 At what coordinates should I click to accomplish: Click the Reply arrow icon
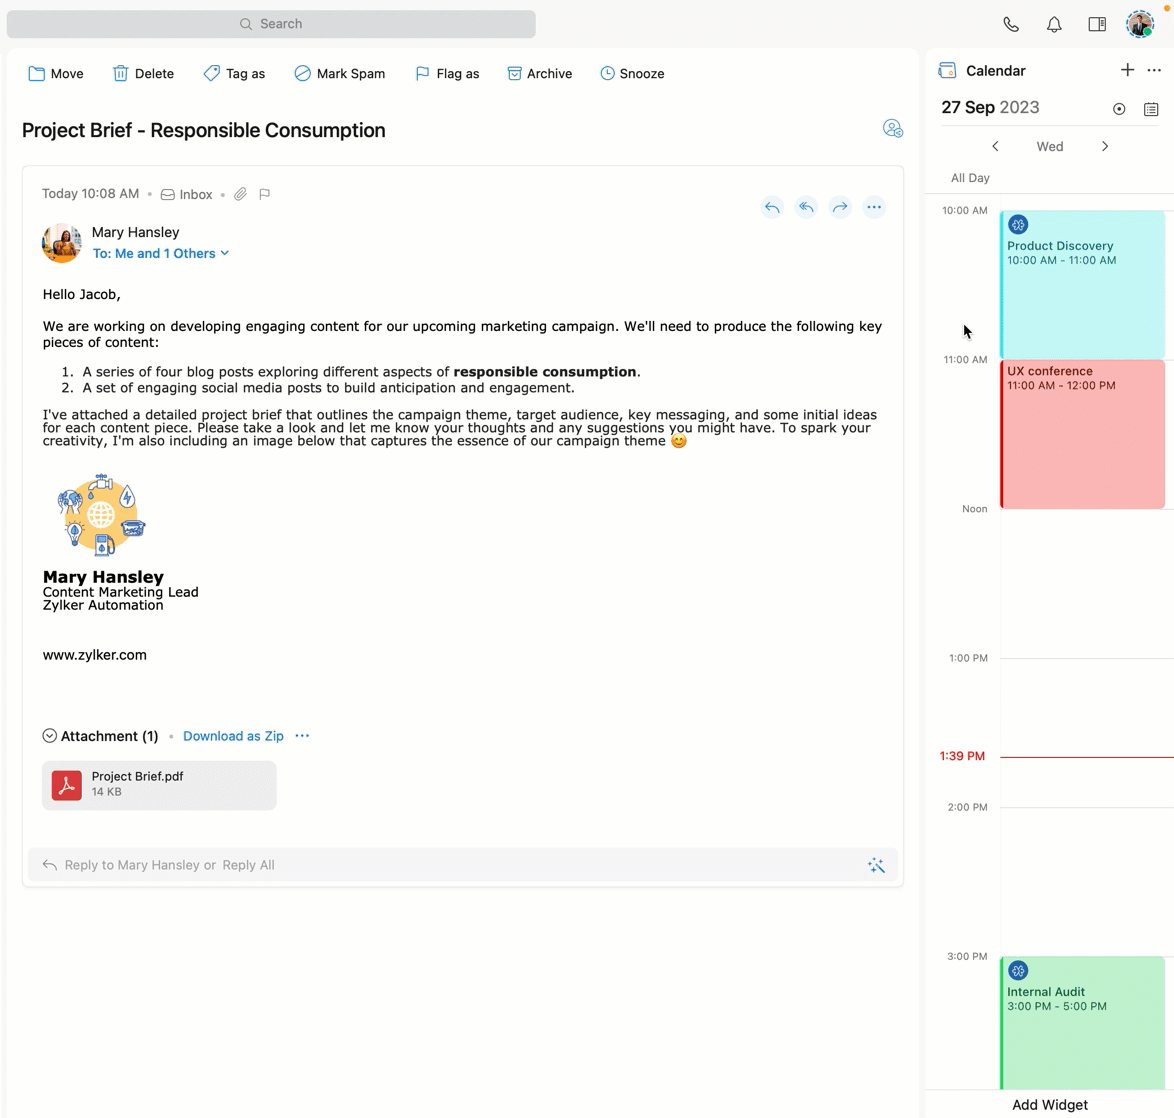point(772,207)
